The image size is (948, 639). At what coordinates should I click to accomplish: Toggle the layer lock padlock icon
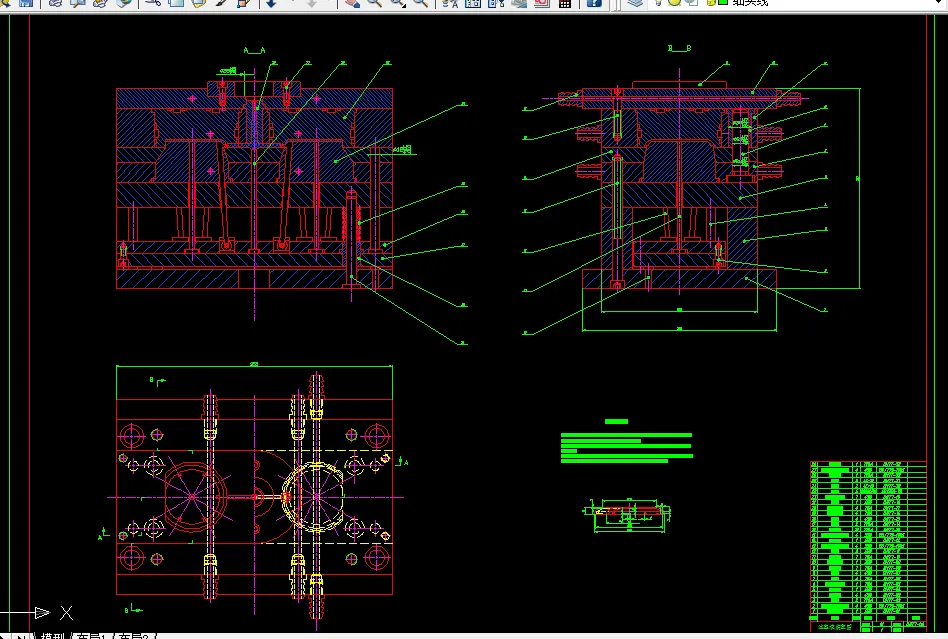pyautogui.click(x=710, y=2)
